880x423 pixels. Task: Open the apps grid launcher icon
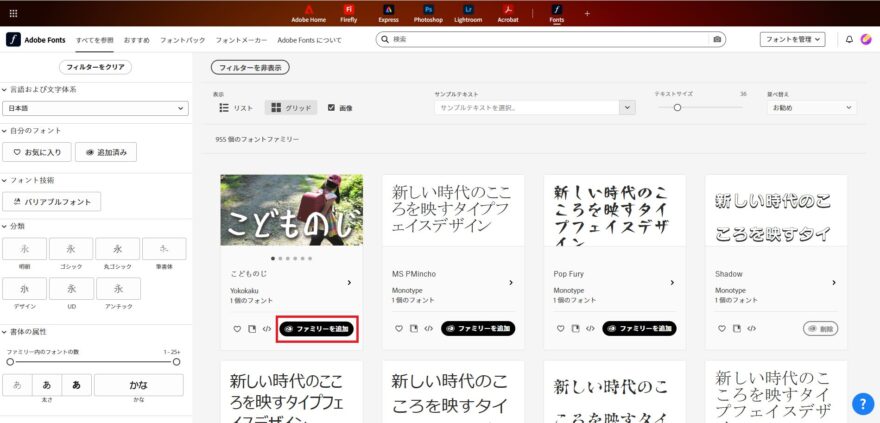(13, 13)
